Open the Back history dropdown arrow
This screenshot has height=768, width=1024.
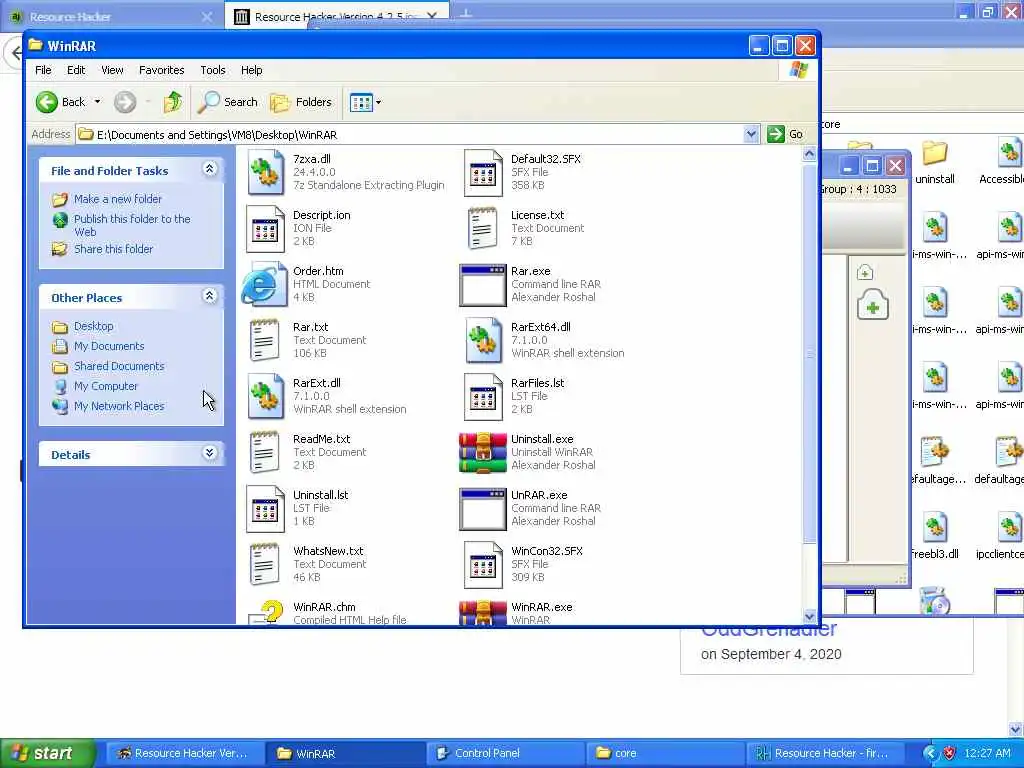(97, 102)
